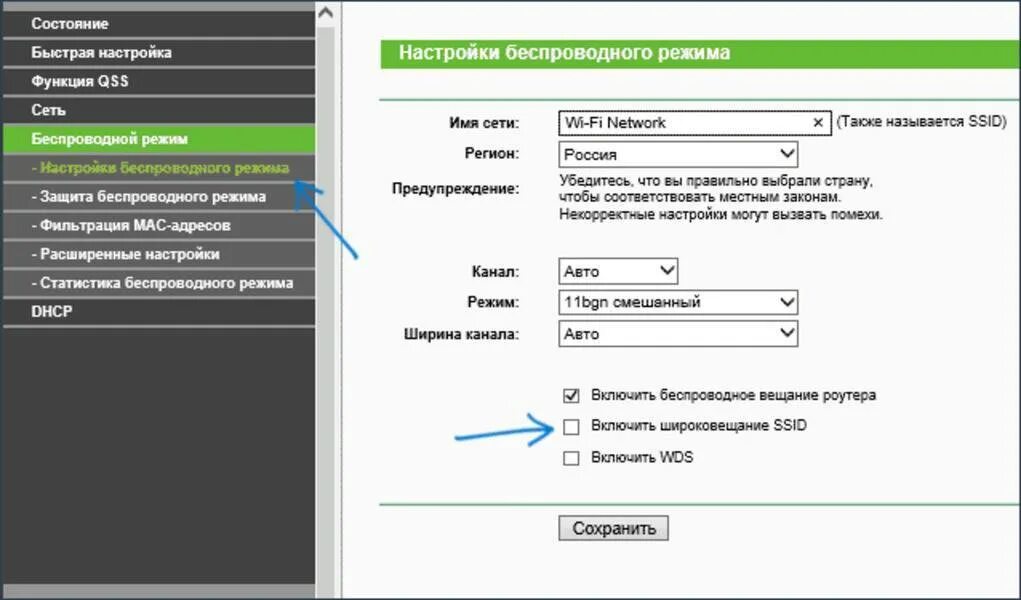1021x600 pixels.
Task: Click the sidebar horizontal scrollbar at the bottom
Action: (159, 591)
